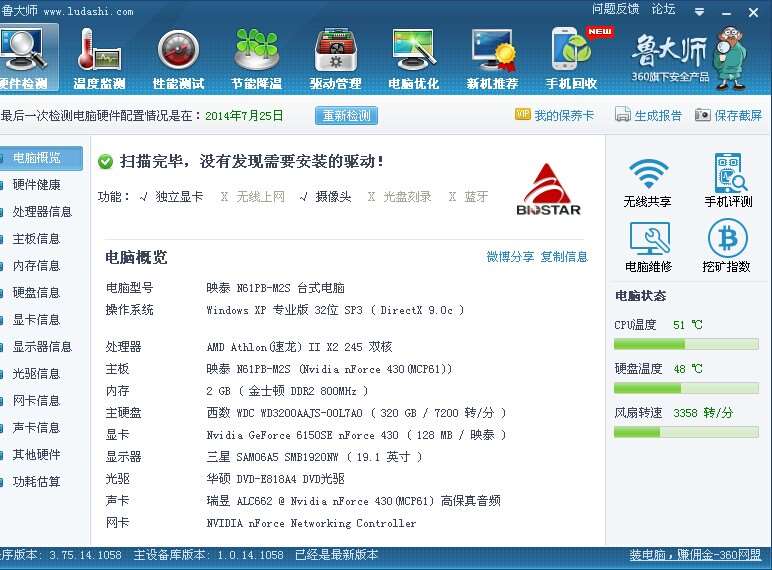The width and height of the screenshot is (772, 570).
Task: Click 问题反馈 feedback link
Action: point(615,9)
